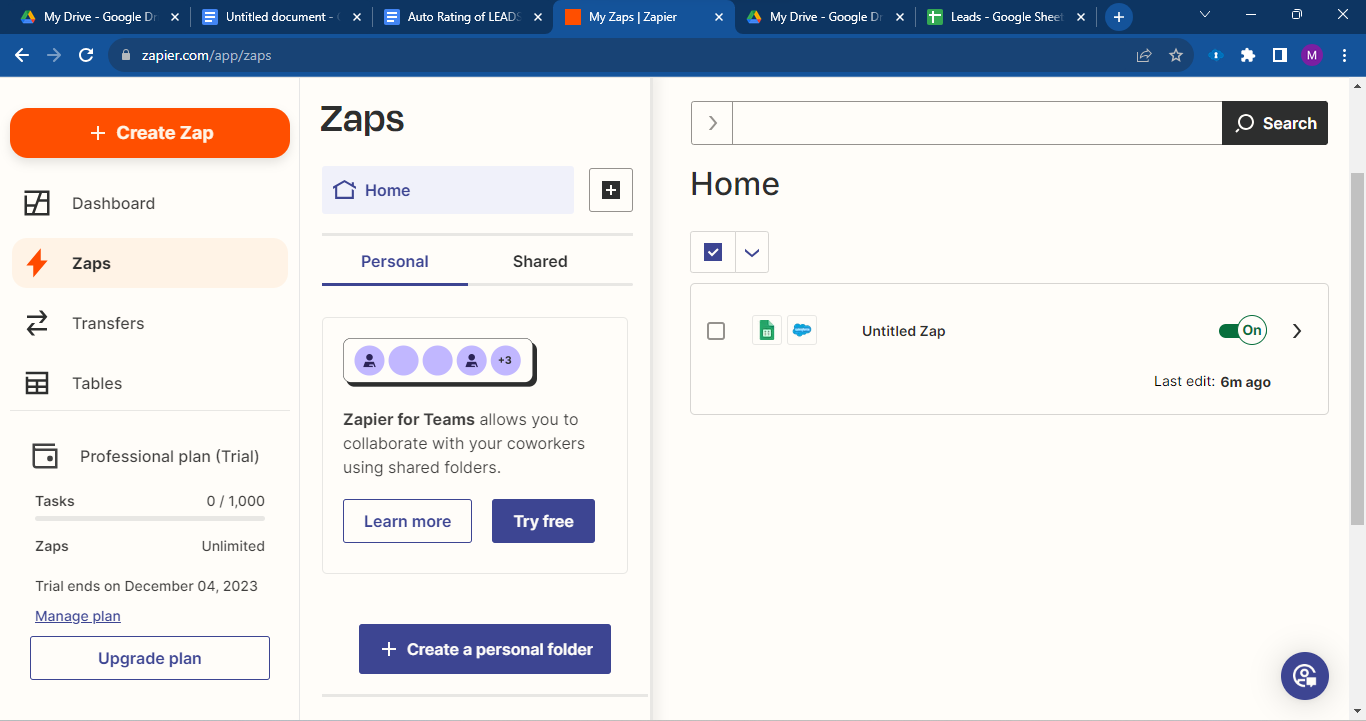Switch to the Shared tab
This screenshot has height=721, width=1366.
[540, 261]
